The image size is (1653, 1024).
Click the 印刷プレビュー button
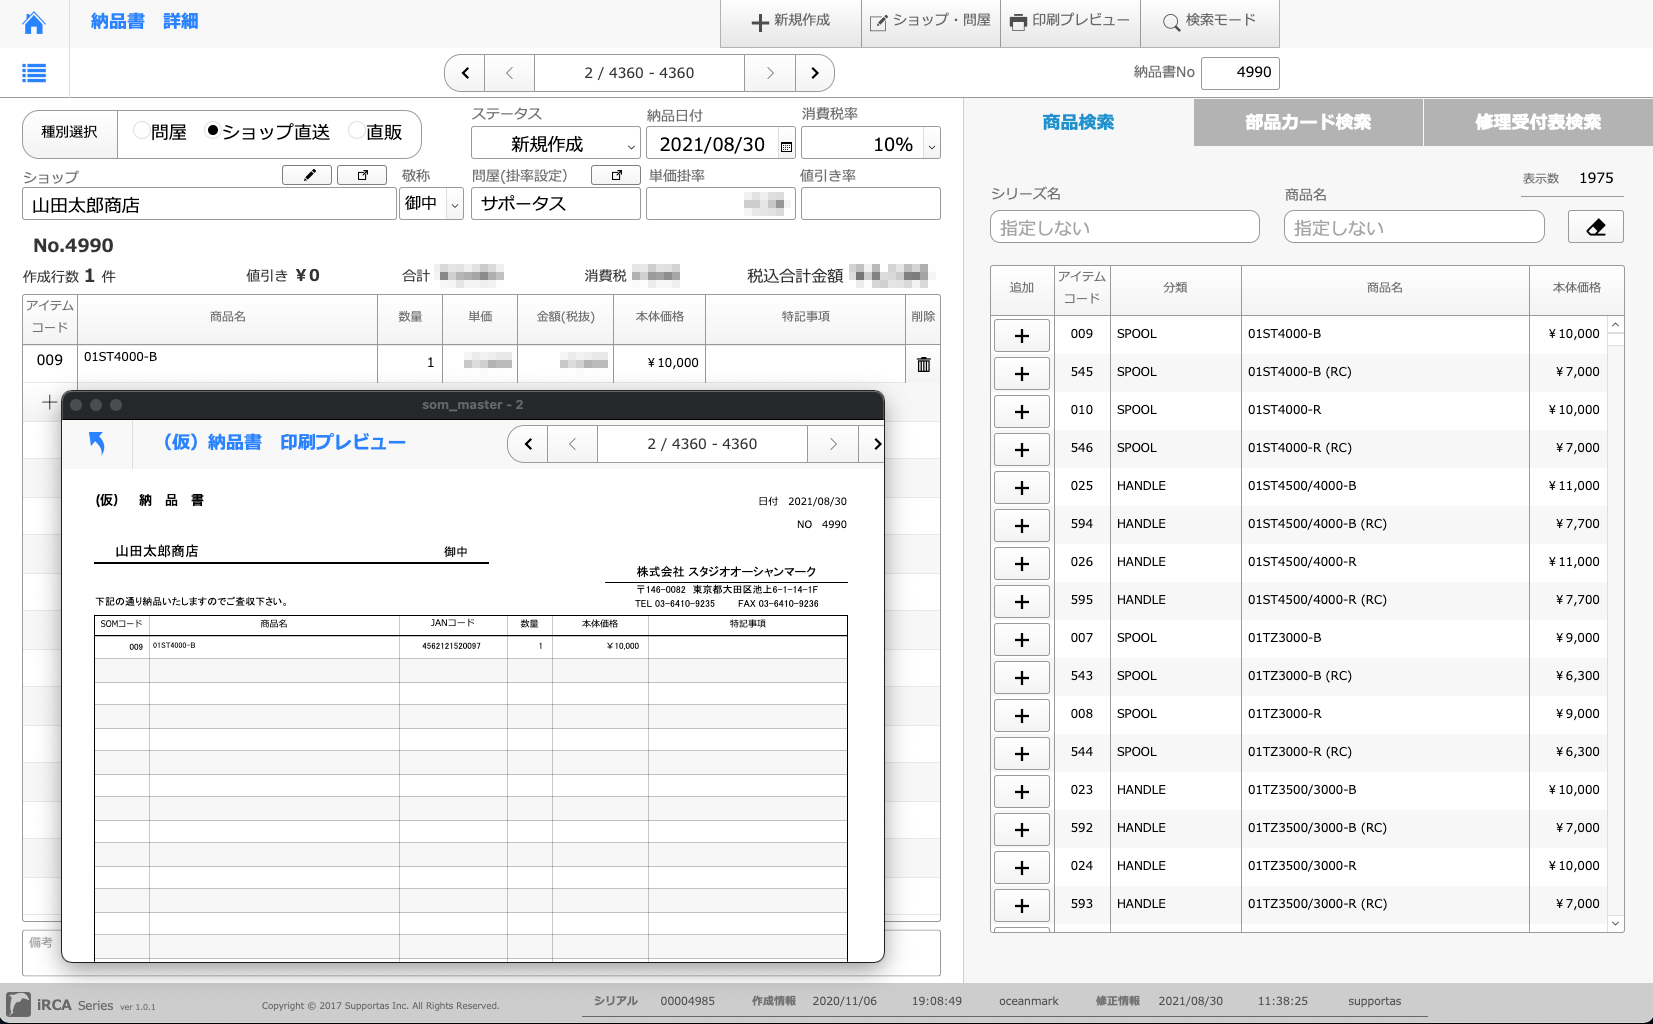click(x=1069, y=21)
